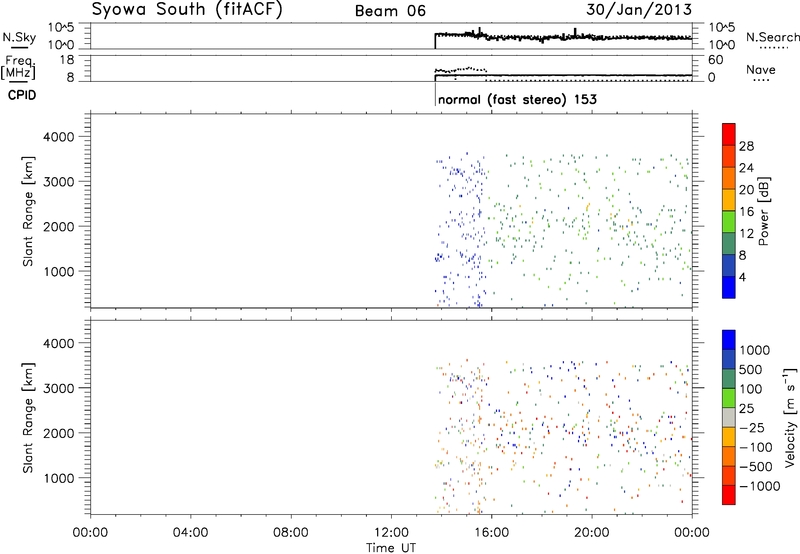Screen dimensions: 800x554
Task: Click the "04:00" time tick label
Action: tap(190, 533)
